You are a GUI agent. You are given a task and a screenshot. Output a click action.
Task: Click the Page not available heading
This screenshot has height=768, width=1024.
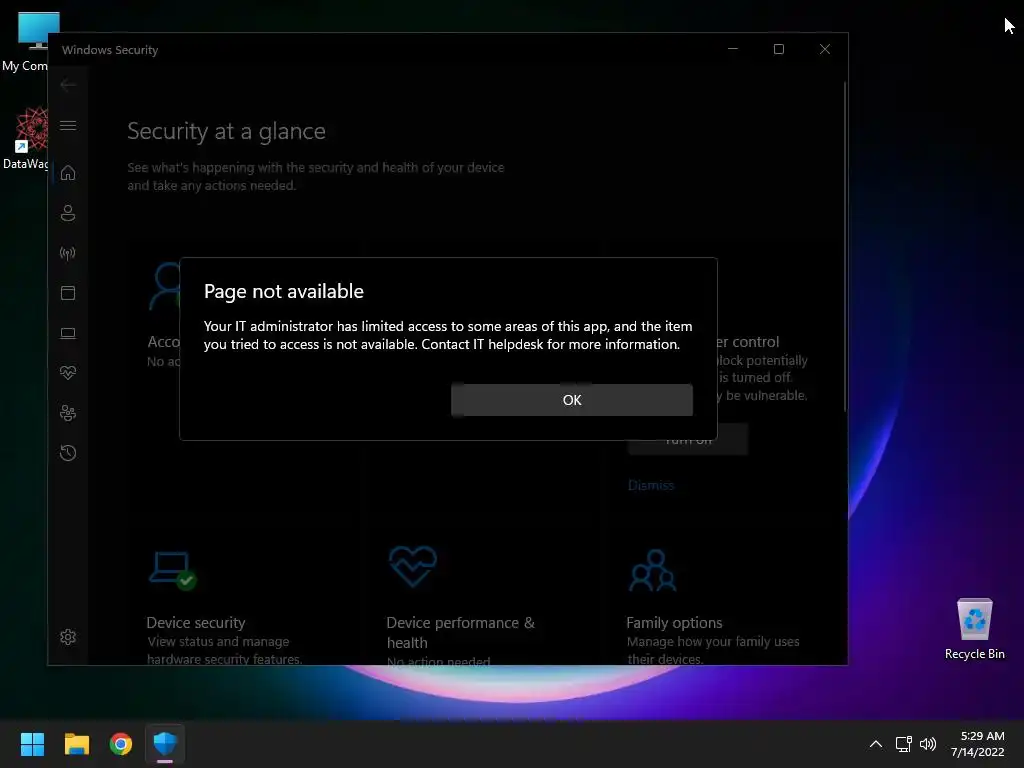pos(283,291)
